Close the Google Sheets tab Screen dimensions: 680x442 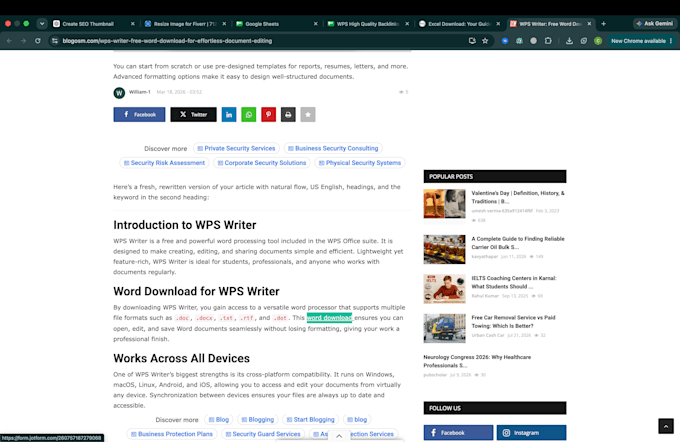click(316, 24)
